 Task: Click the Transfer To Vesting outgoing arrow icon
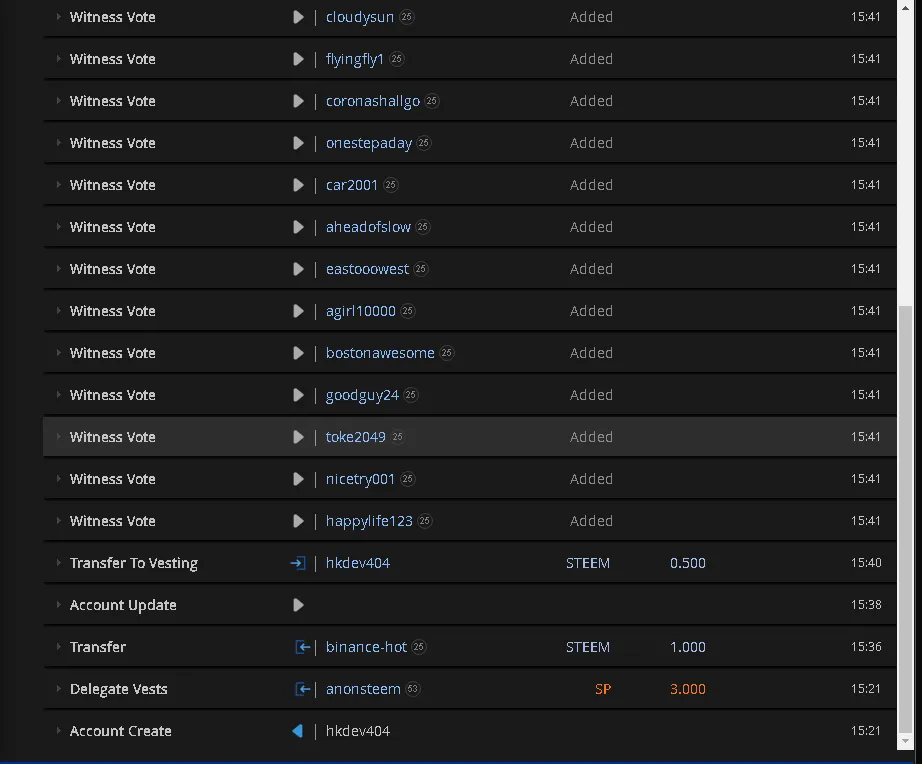tap(298, 563)
